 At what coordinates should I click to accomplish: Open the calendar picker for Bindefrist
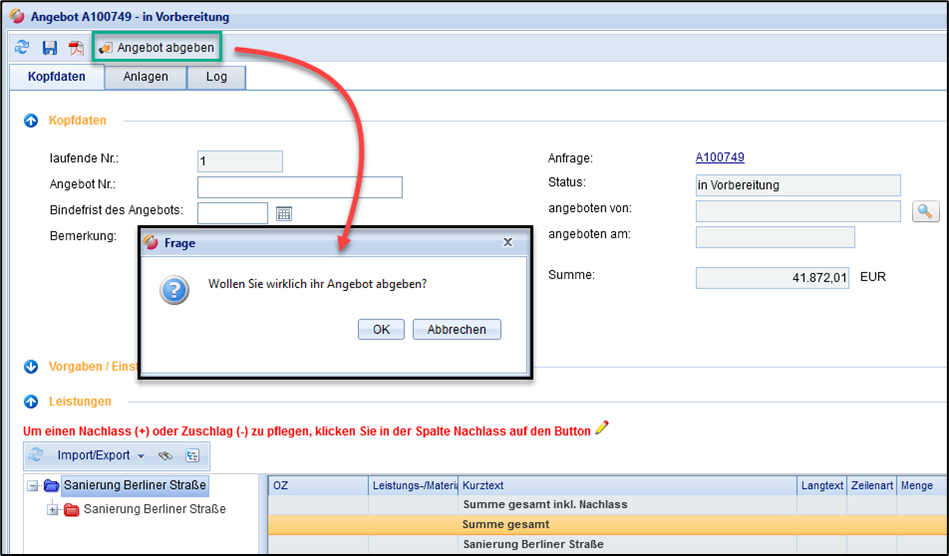point(283,213)
